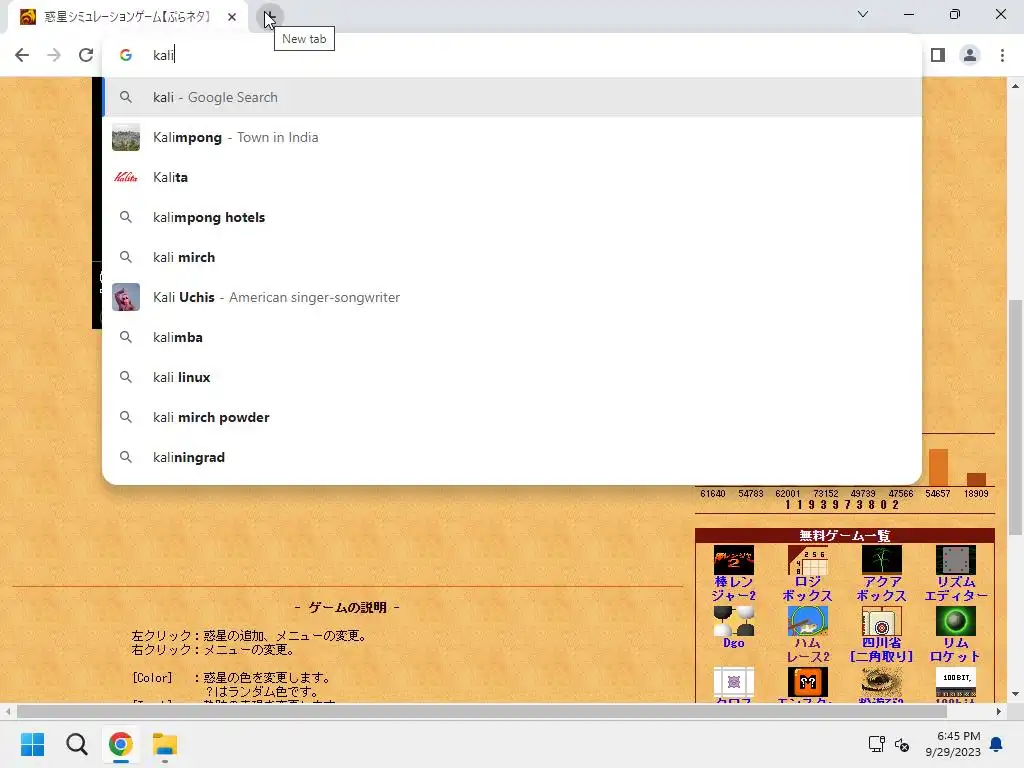Screen dimensions: 1024x768
Task: Click the horizontal page scrollbar thumb
Action: pyautogui.click(x=481, y=711)
